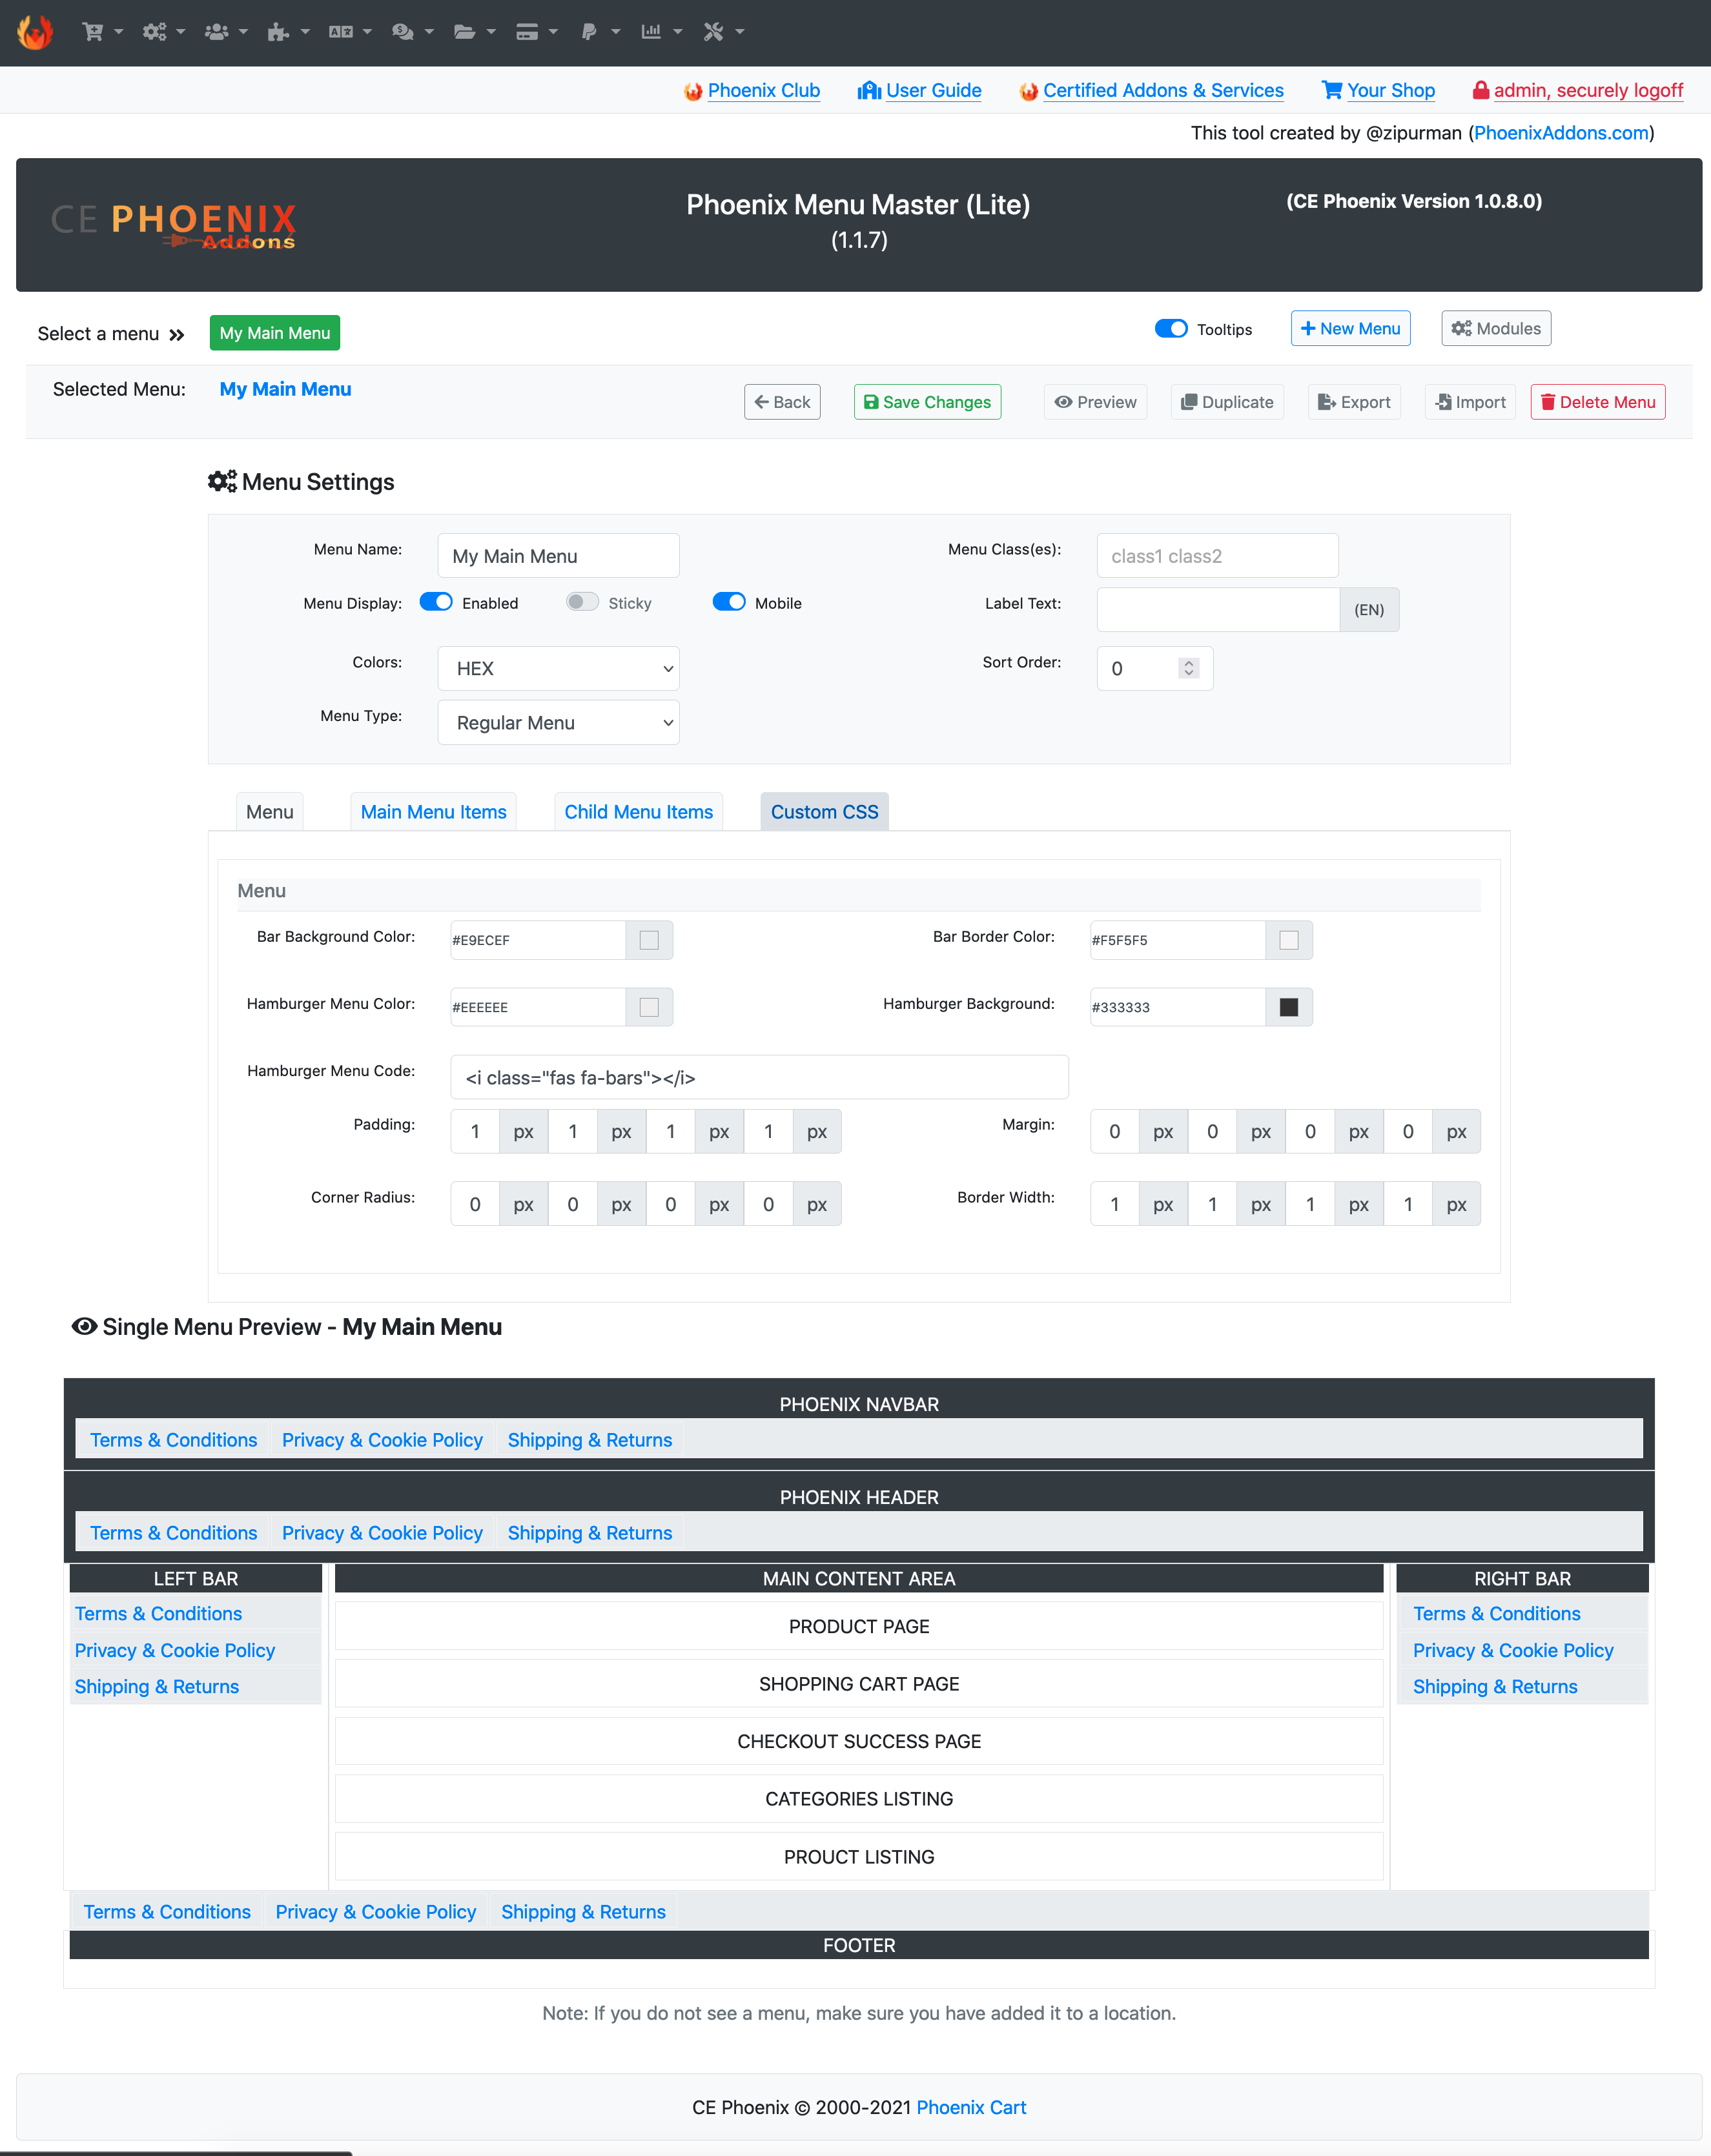Select the green My Main Menu button

(x=274, y=333)
